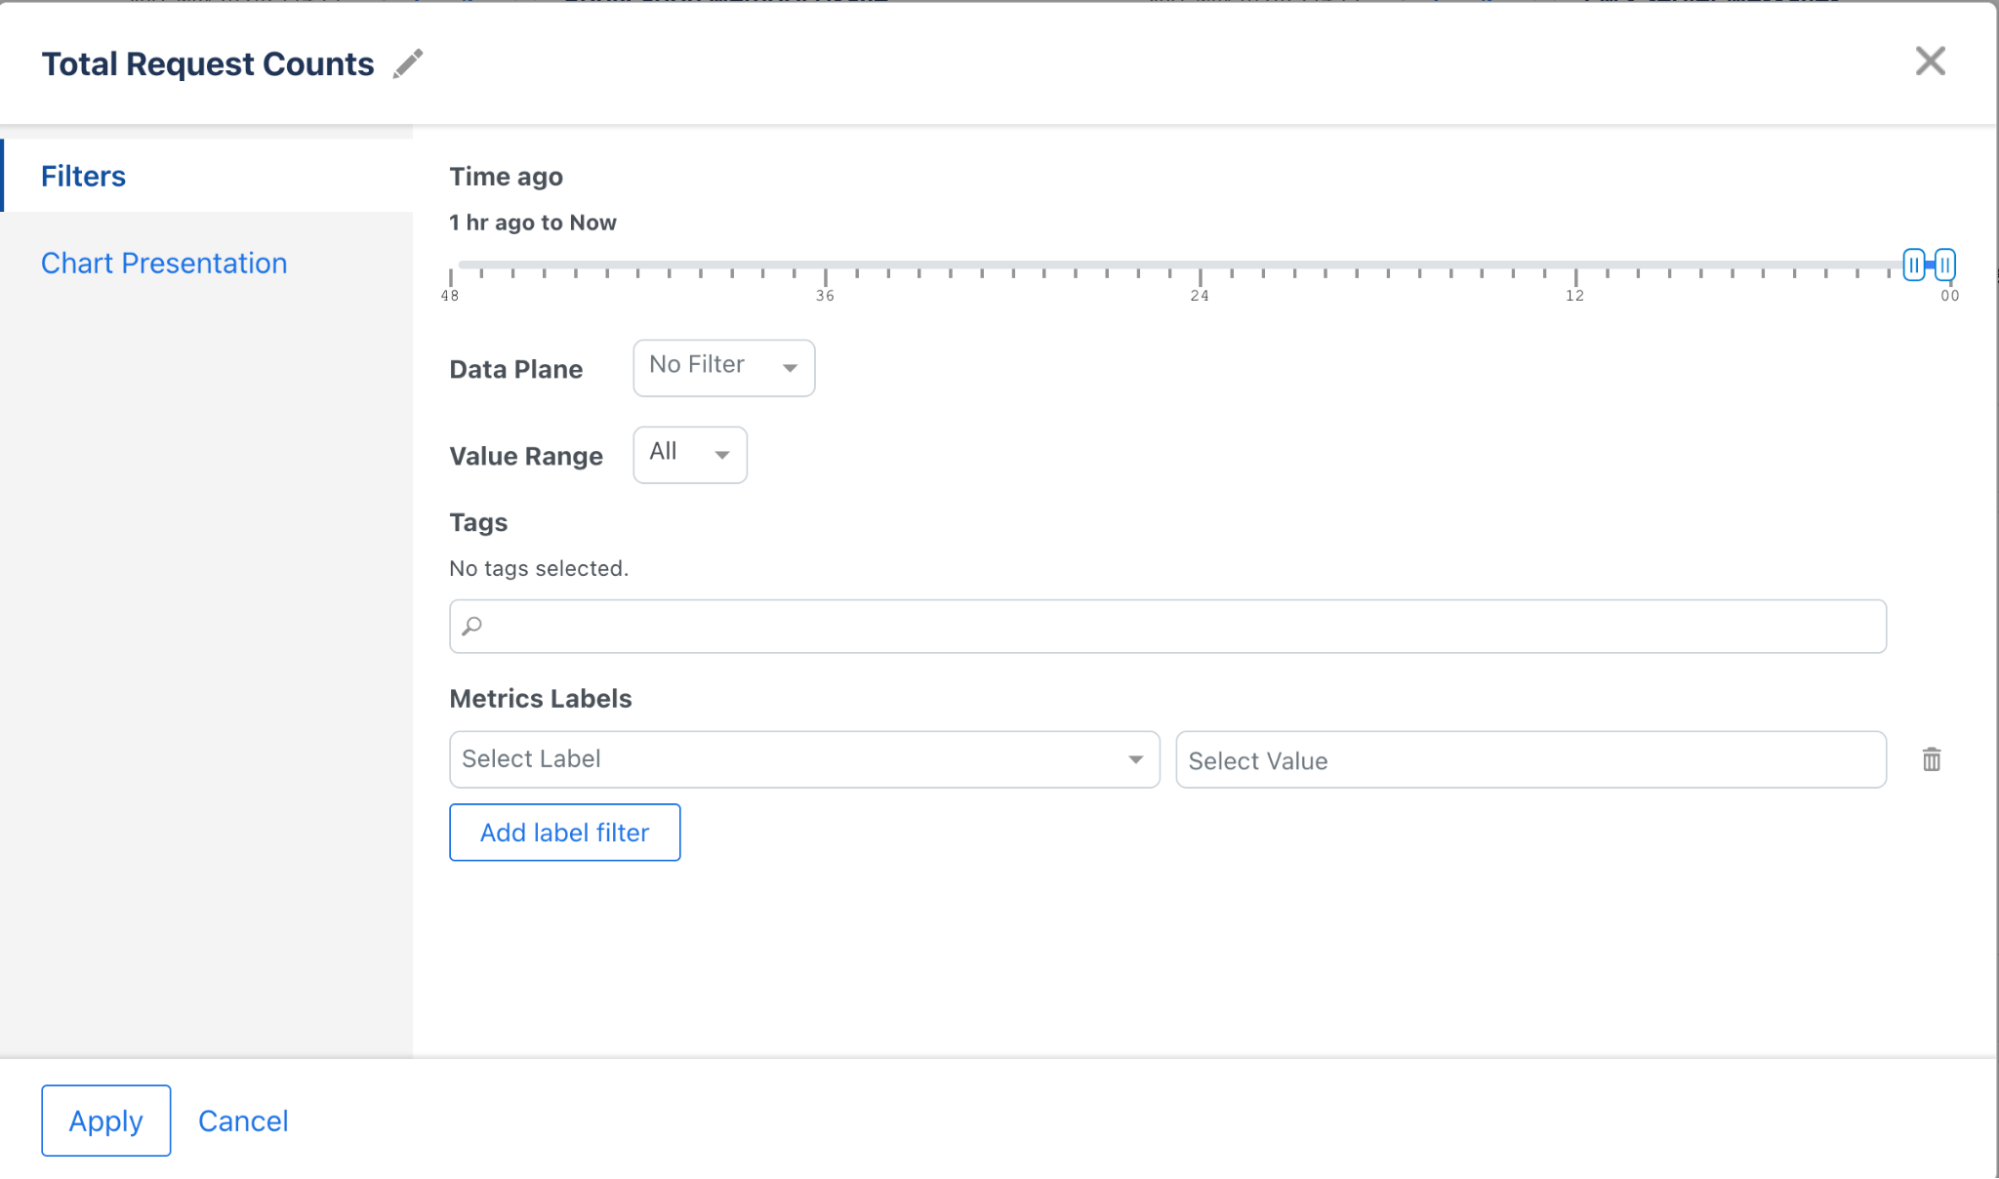Screen dimensions: 1999x1179
Task: Click the right time slider handle
Action: (x=1945, y=265)
